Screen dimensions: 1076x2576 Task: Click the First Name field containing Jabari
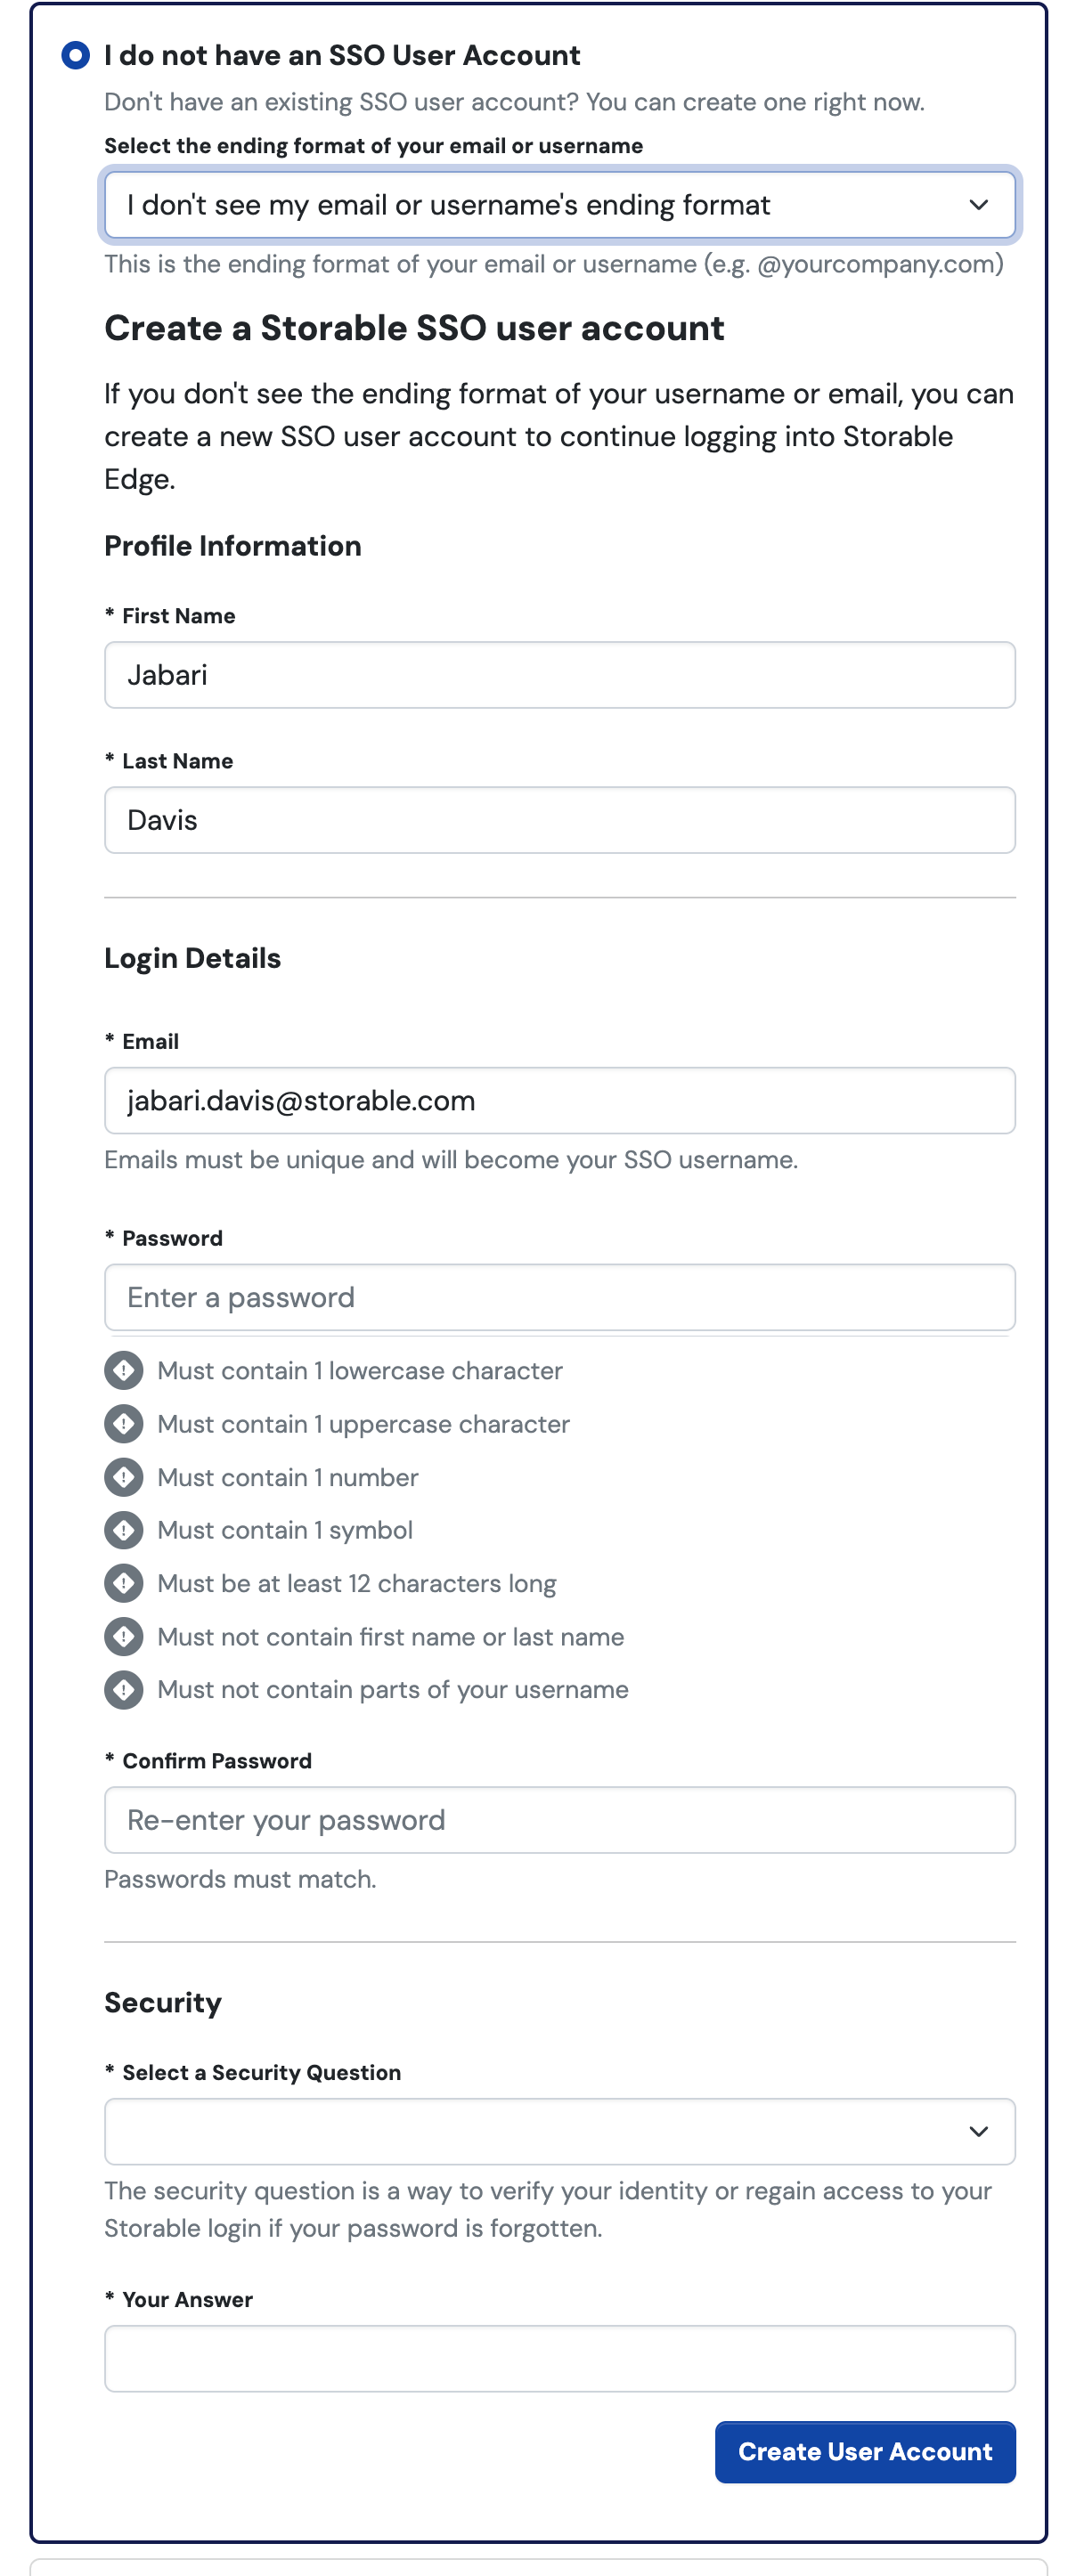(x=560, y=675)
